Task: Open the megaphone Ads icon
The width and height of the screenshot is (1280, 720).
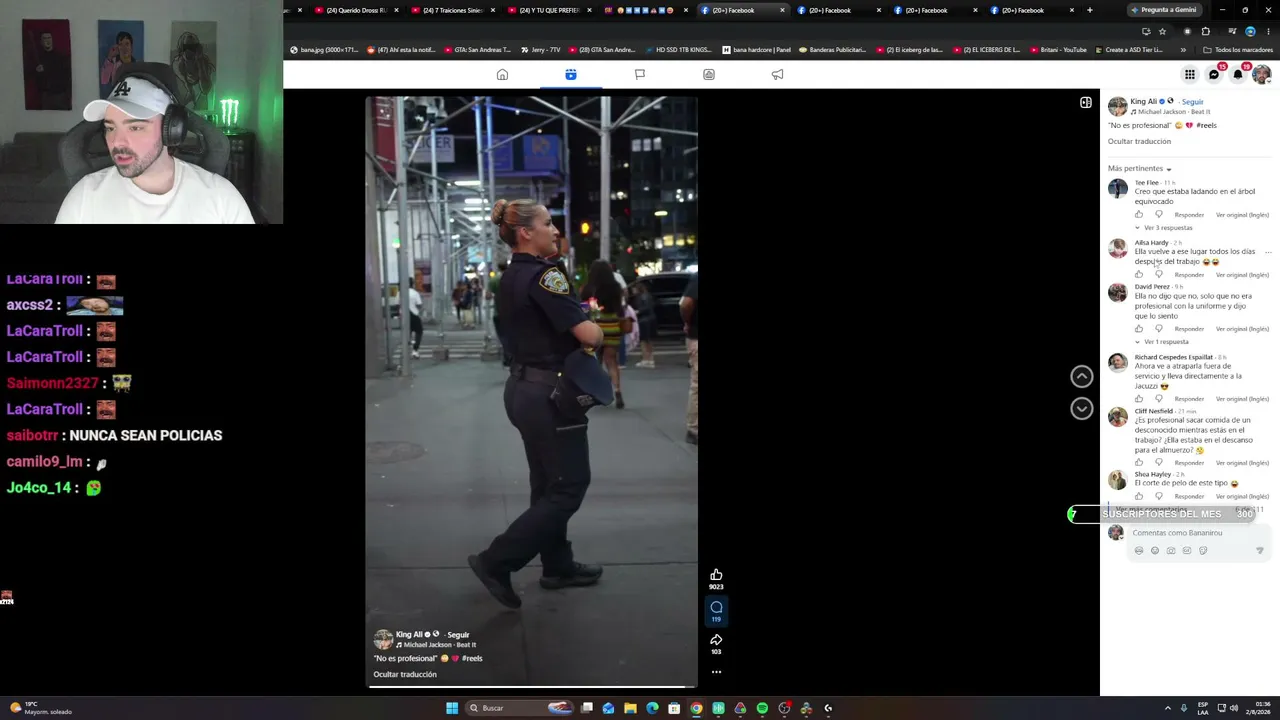Action: (x=777, y=75)
